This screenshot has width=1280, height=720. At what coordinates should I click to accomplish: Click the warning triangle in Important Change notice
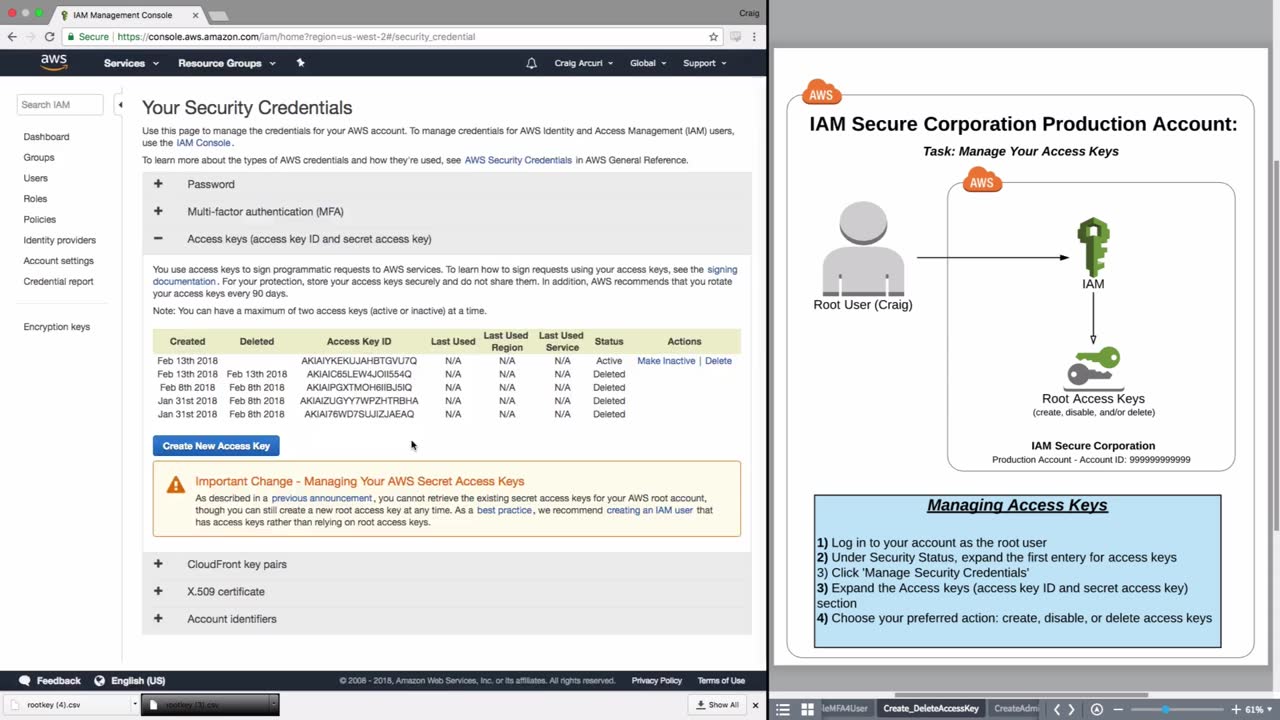click(176, 485)
